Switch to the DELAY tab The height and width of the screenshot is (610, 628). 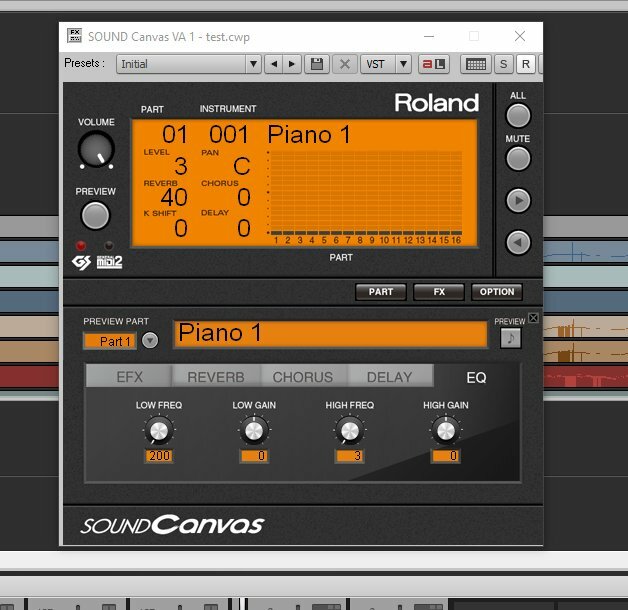[390, 376]
